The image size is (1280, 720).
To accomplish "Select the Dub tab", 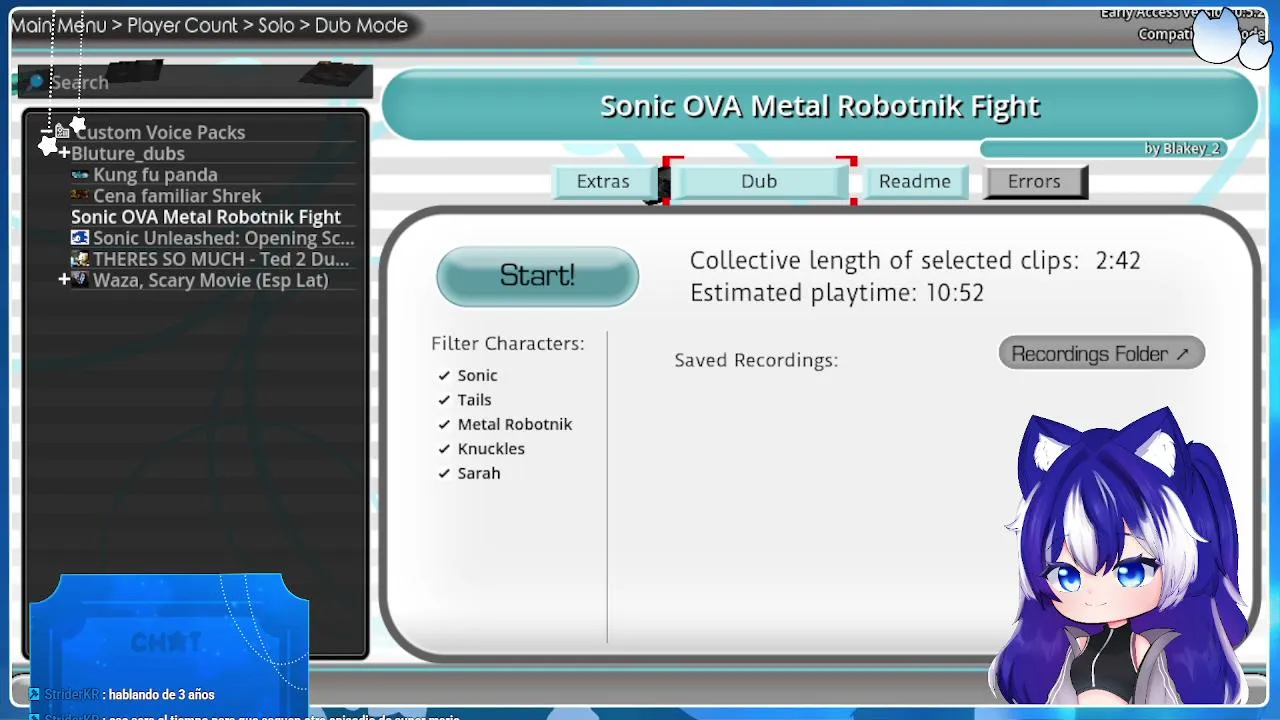I will coord(759,181).
